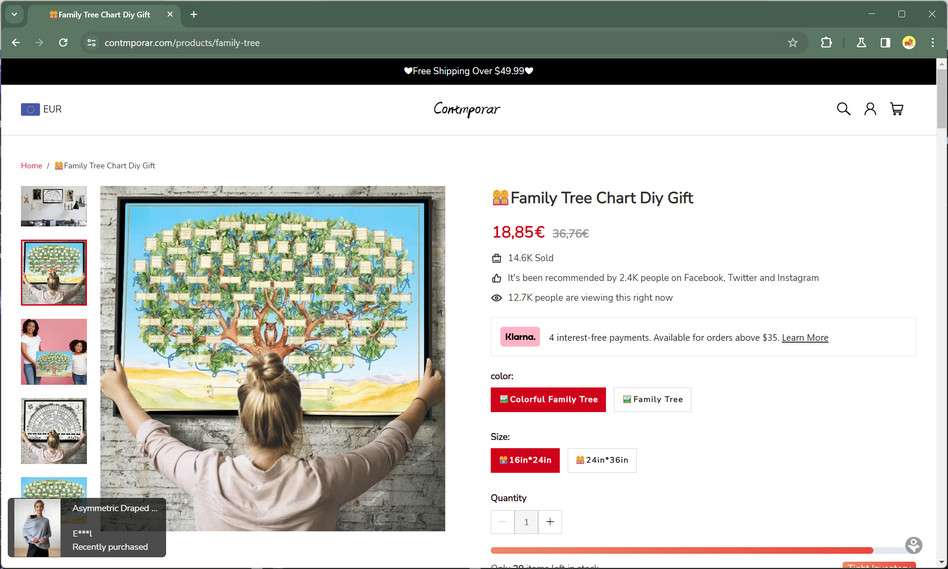
Task: Select the Family Tree color option
Action: pos(652,399)
